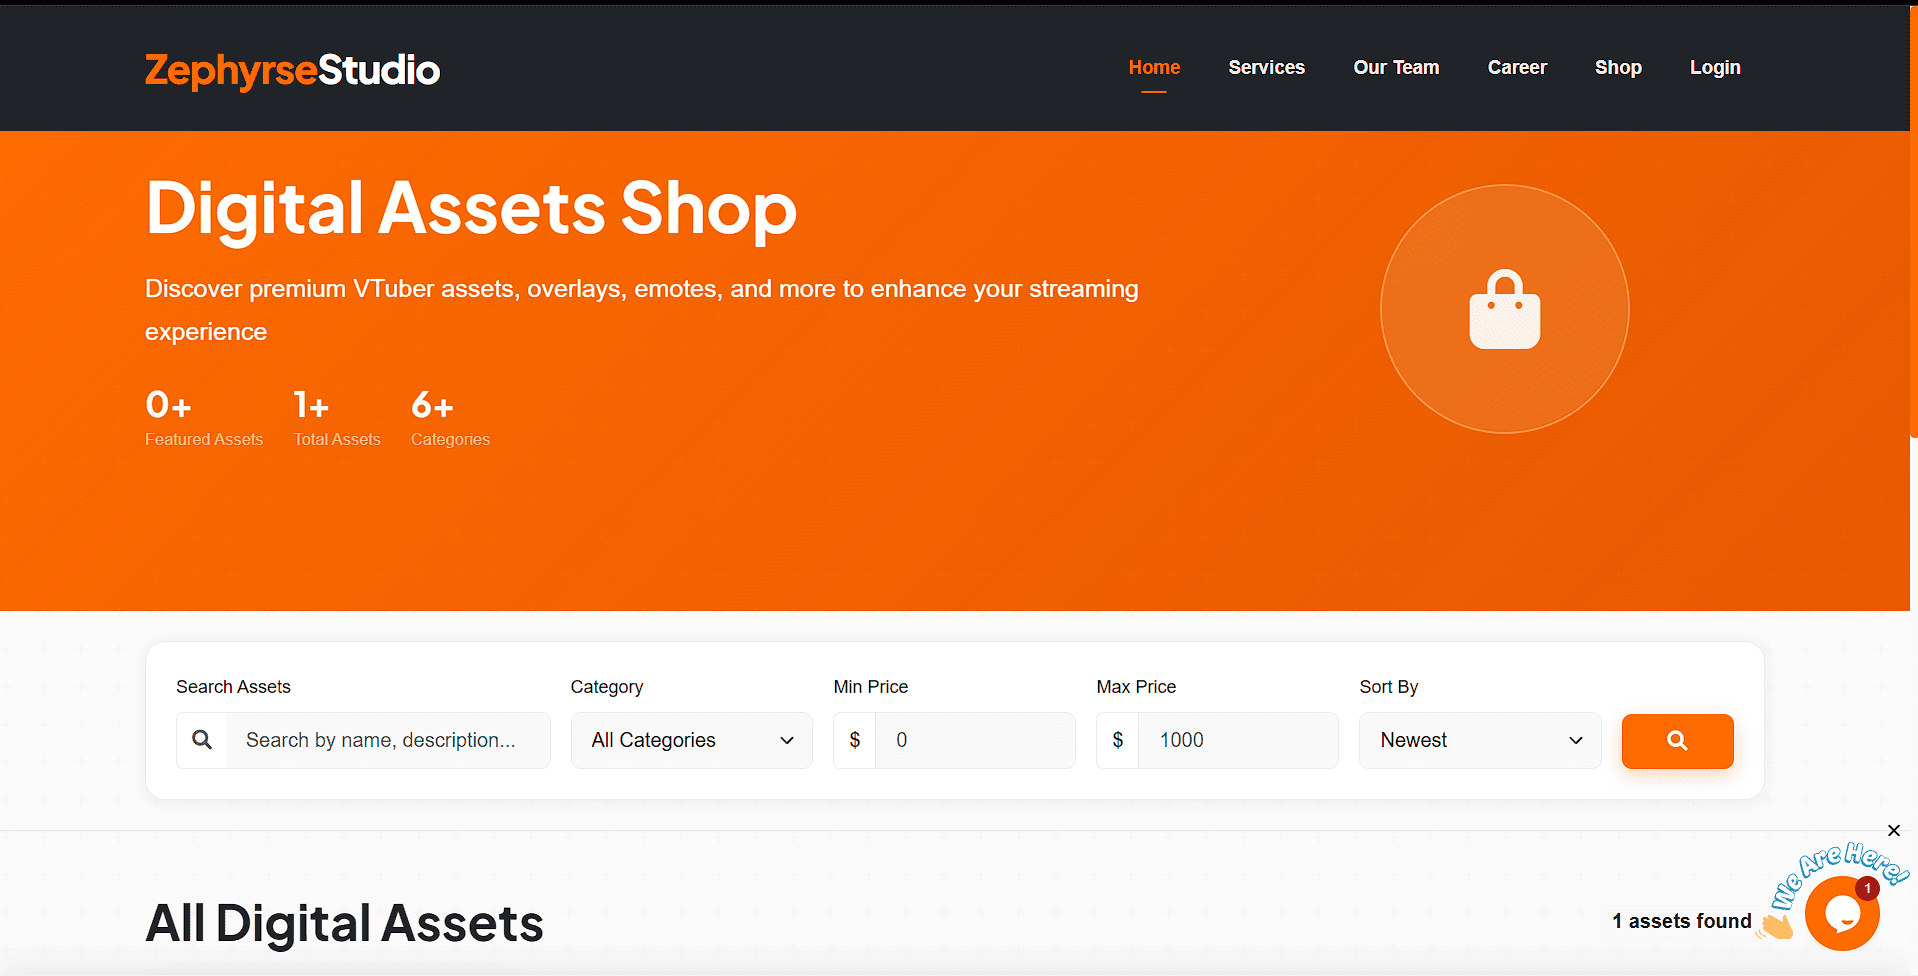Open the All Categories dropdown

click(691, 740)
